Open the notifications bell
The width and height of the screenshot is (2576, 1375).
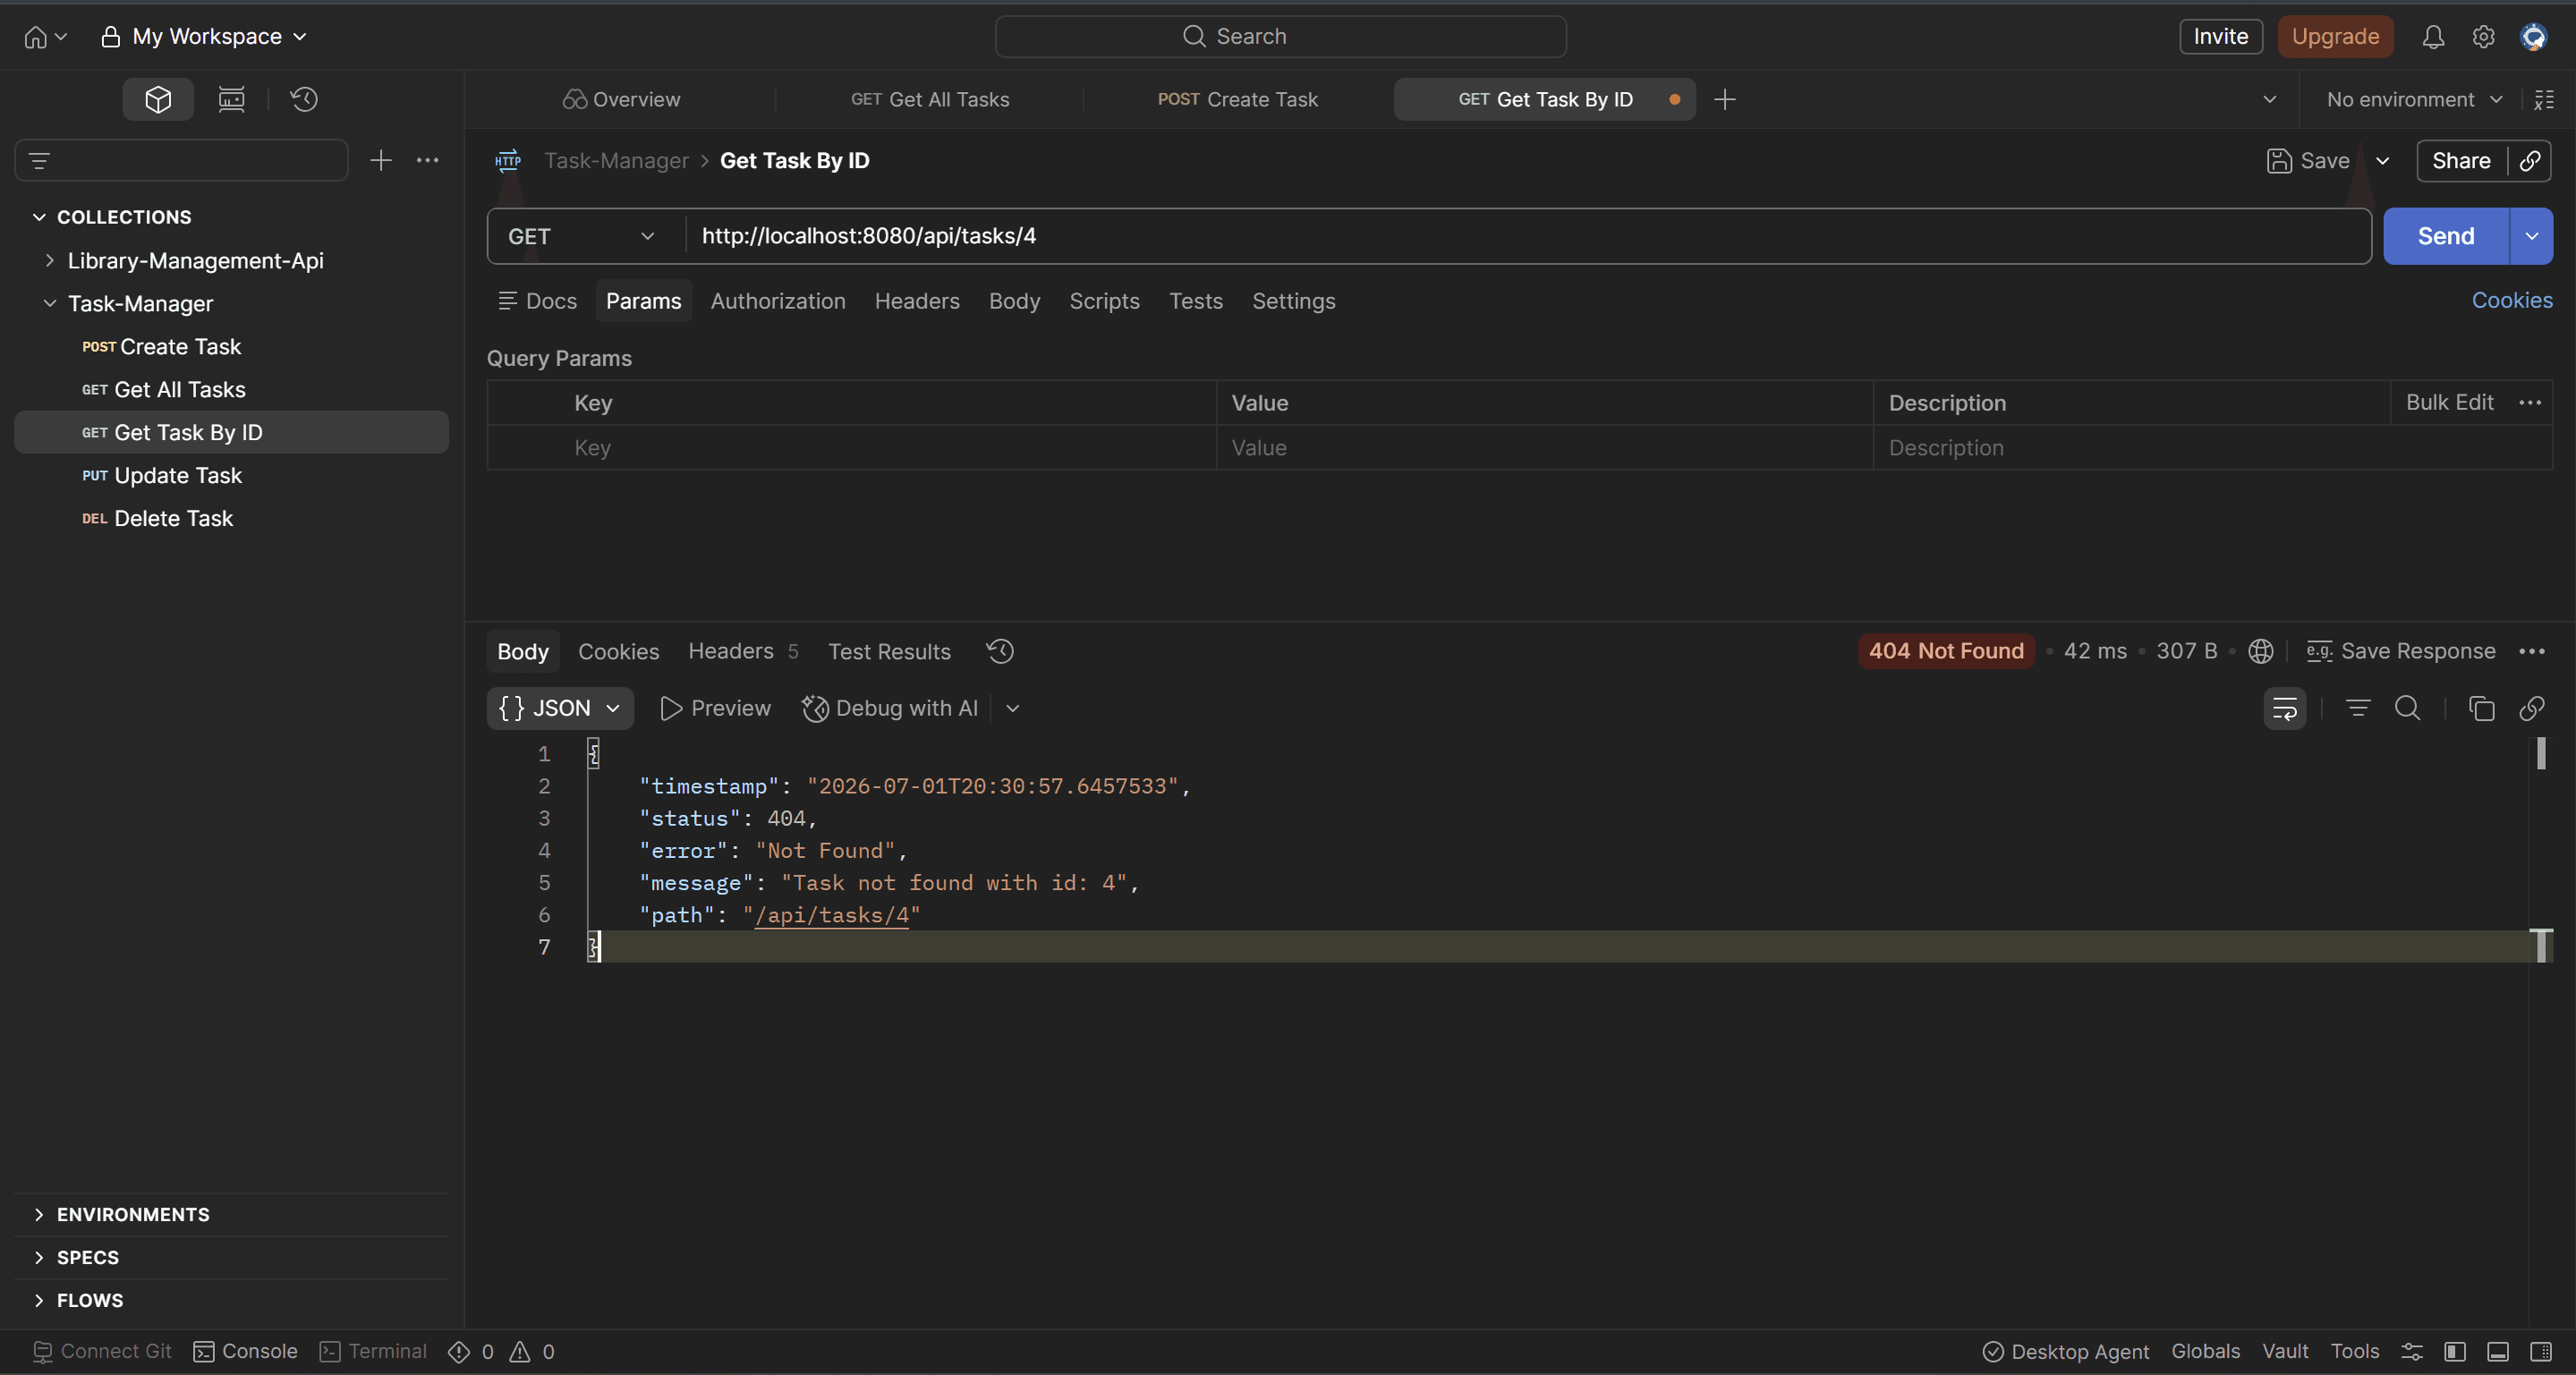[x=2433, y=37]
